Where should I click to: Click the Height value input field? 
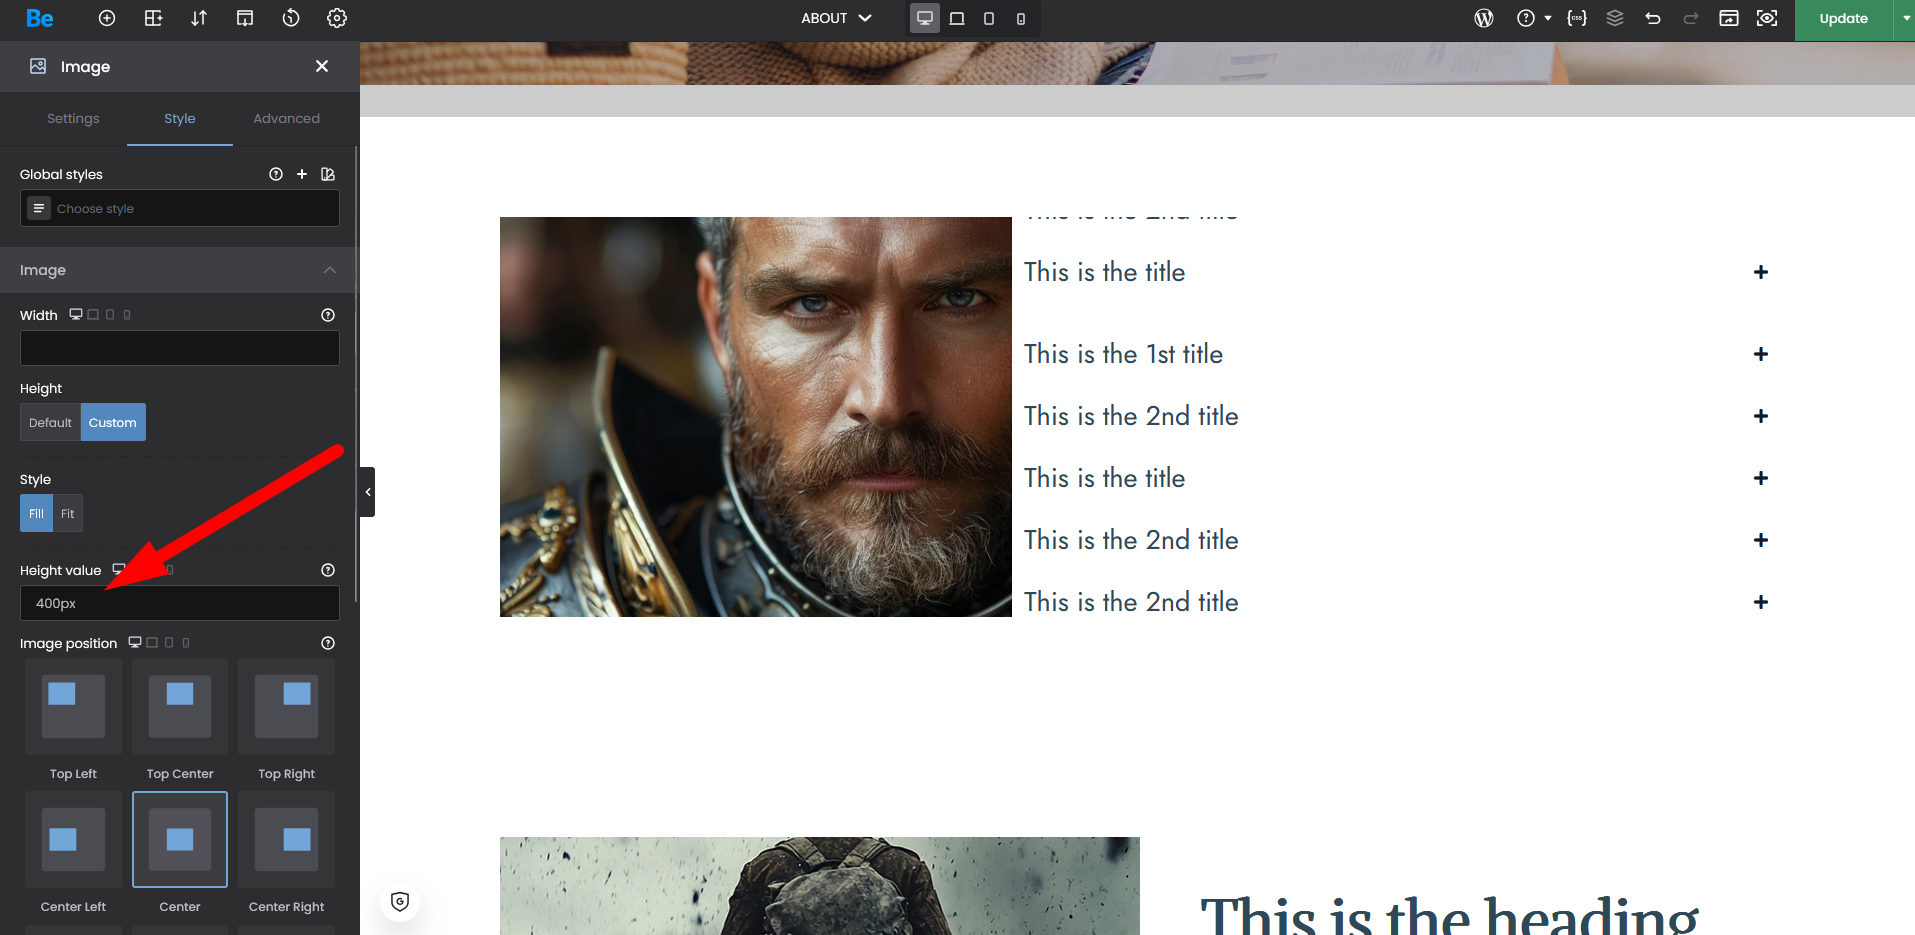(x=180, y=604)
